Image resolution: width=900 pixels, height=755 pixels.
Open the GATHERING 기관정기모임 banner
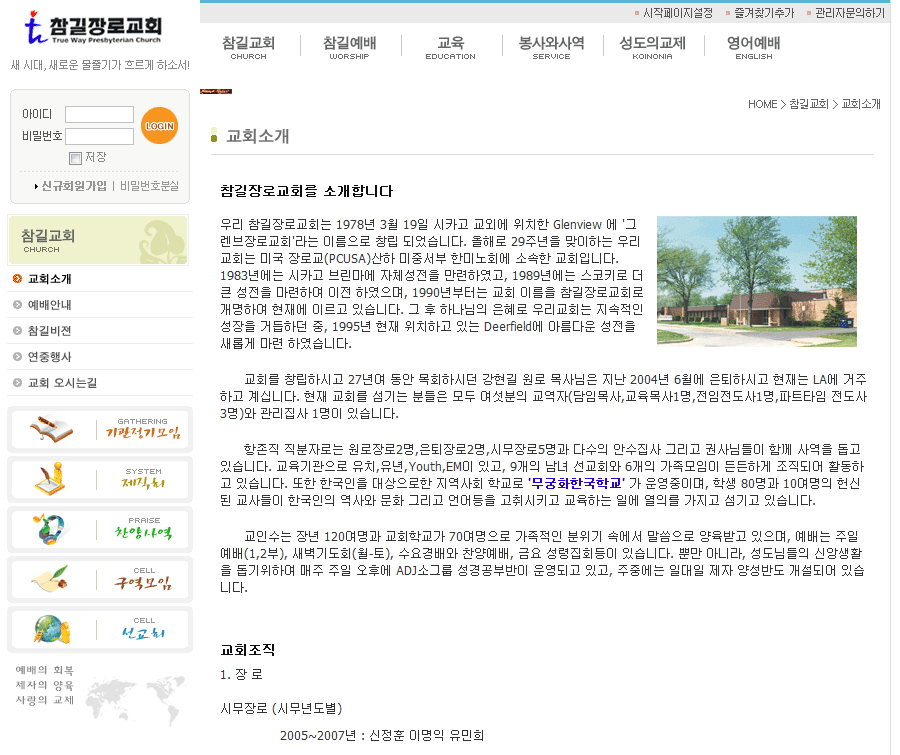click(99, 429)
